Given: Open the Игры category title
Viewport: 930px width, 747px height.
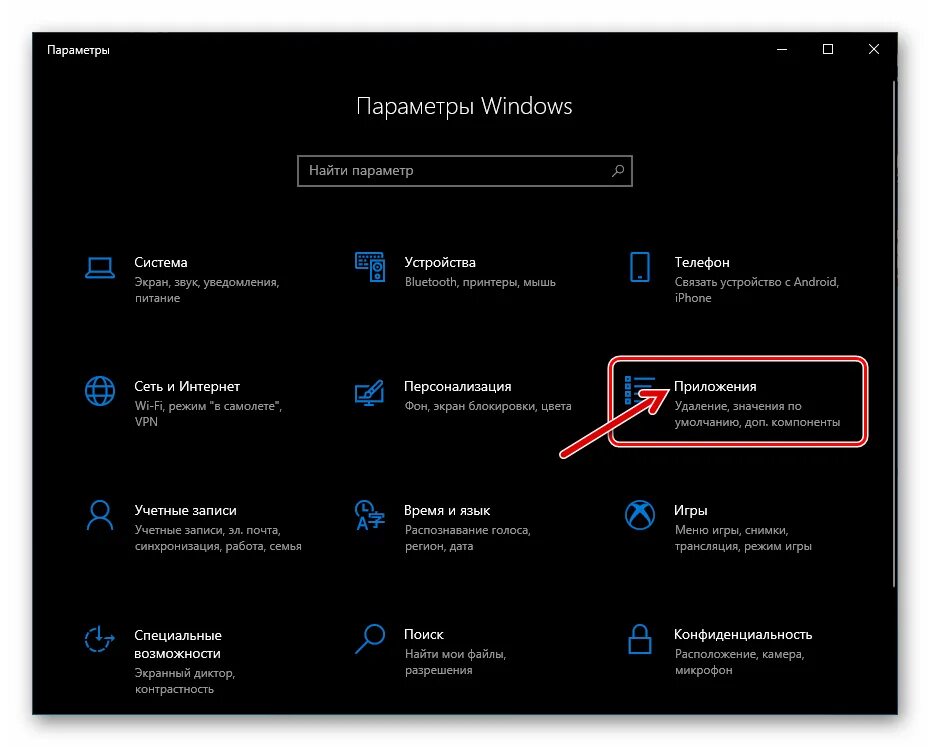Looking at the screenshot, I should [690, 510].
